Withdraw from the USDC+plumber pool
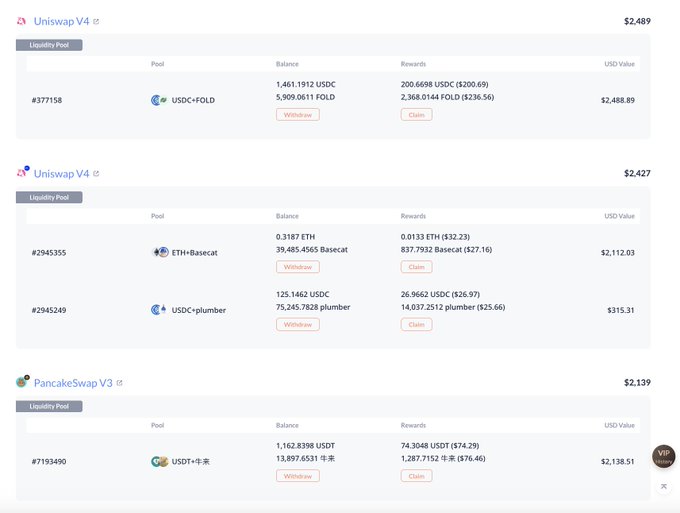 tap(298, 324)
